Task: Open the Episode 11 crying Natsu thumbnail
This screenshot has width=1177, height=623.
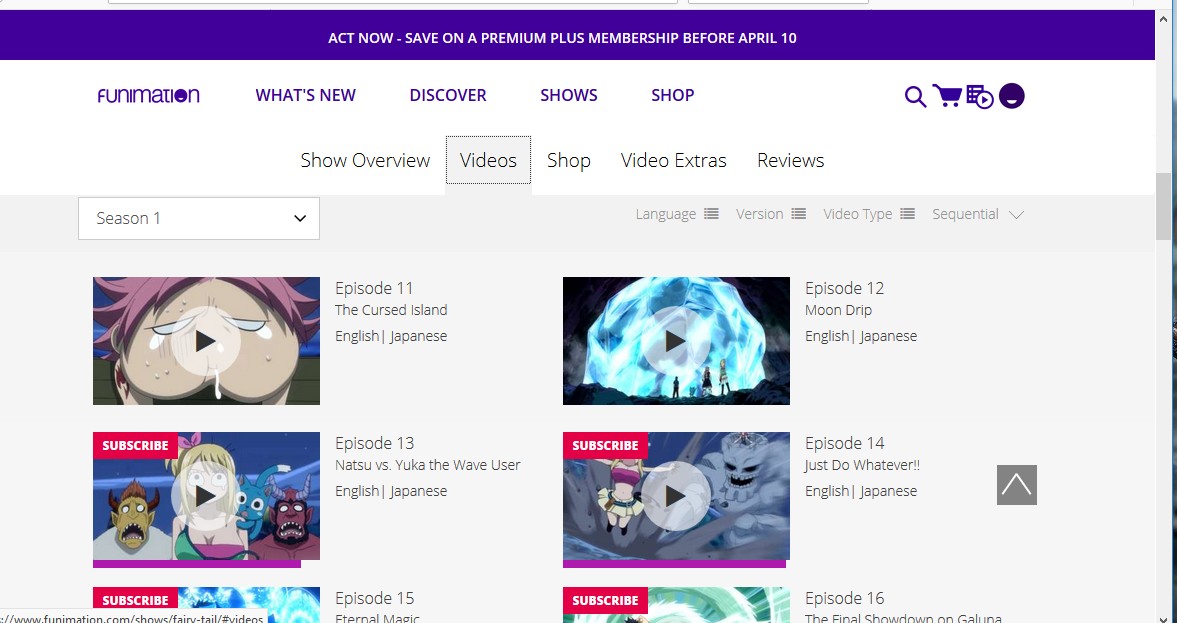Action: [206, 341]
